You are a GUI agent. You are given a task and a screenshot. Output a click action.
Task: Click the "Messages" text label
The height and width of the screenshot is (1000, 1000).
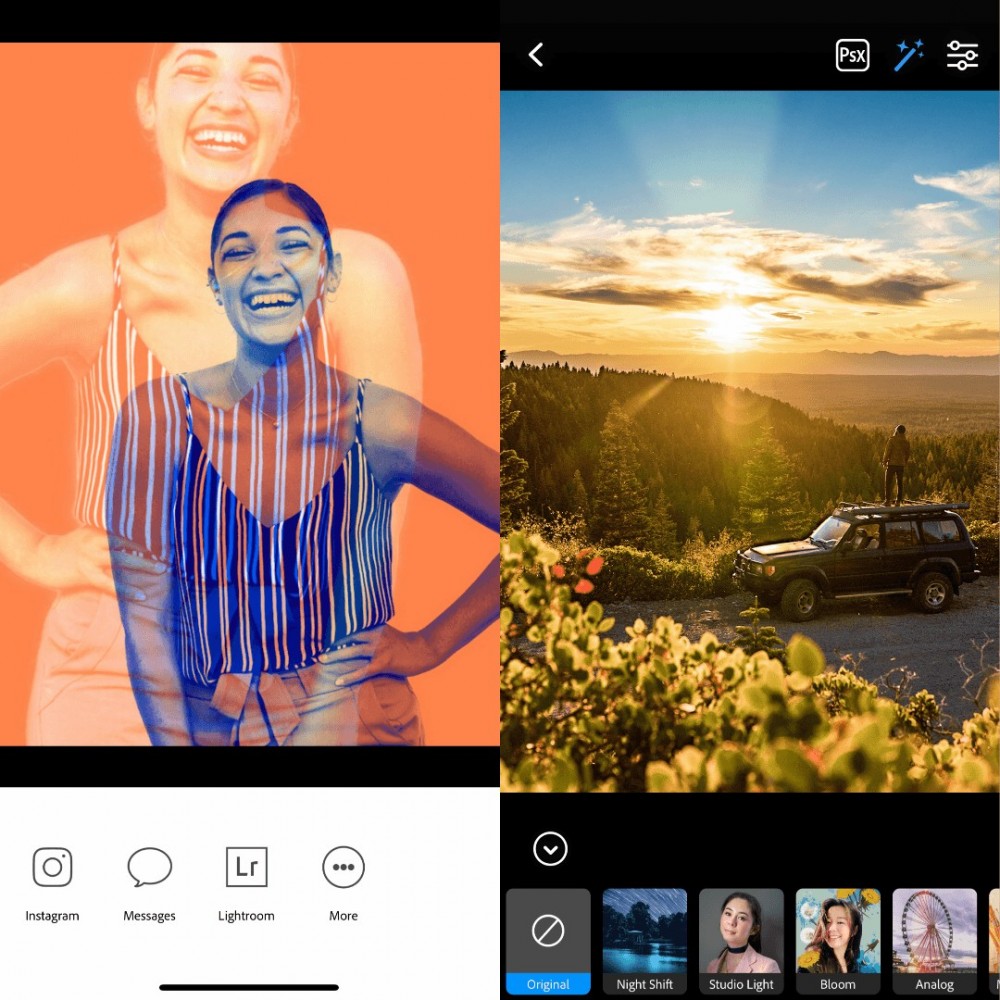coord(149,916)
